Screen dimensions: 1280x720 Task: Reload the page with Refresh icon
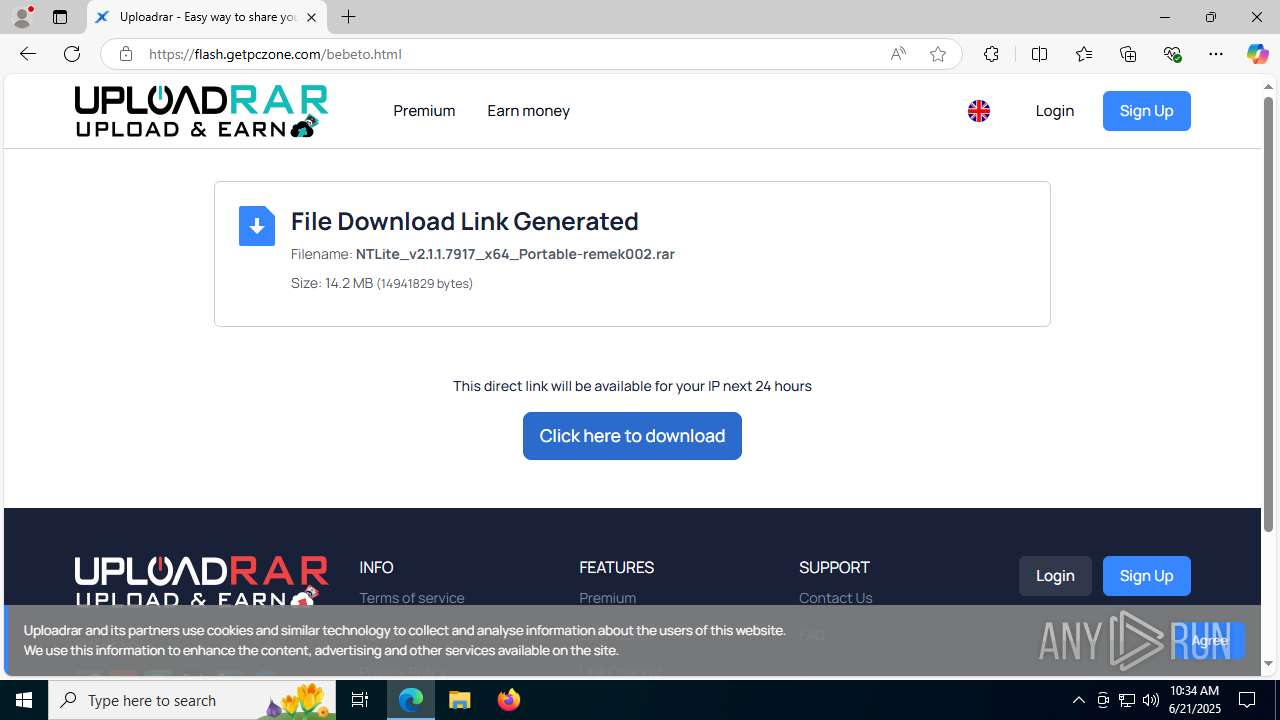point(72,54)
